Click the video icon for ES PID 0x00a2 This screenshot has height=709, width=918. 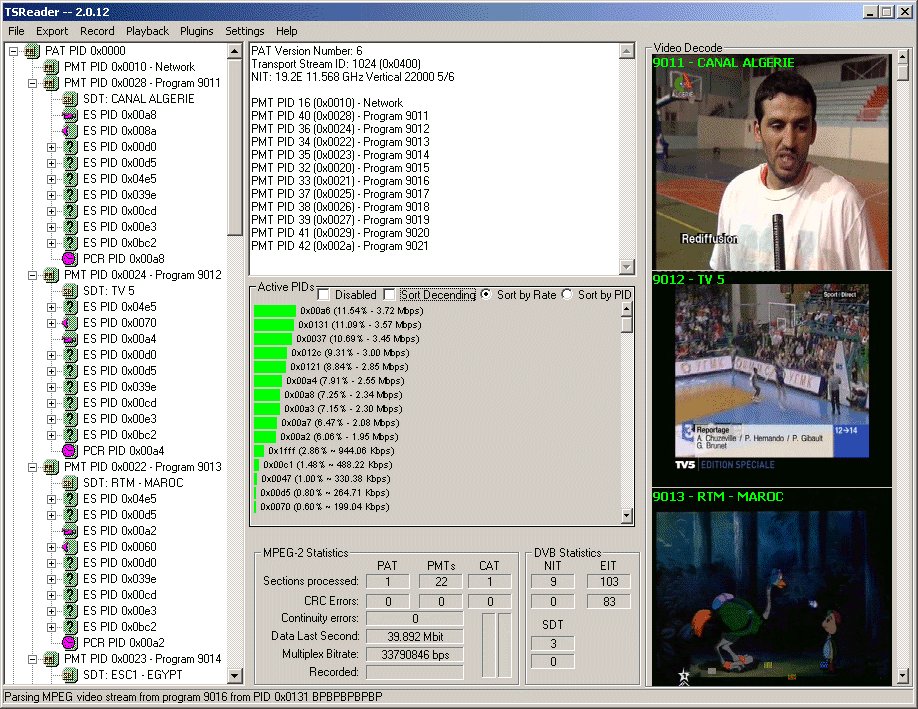click(69, 531)
